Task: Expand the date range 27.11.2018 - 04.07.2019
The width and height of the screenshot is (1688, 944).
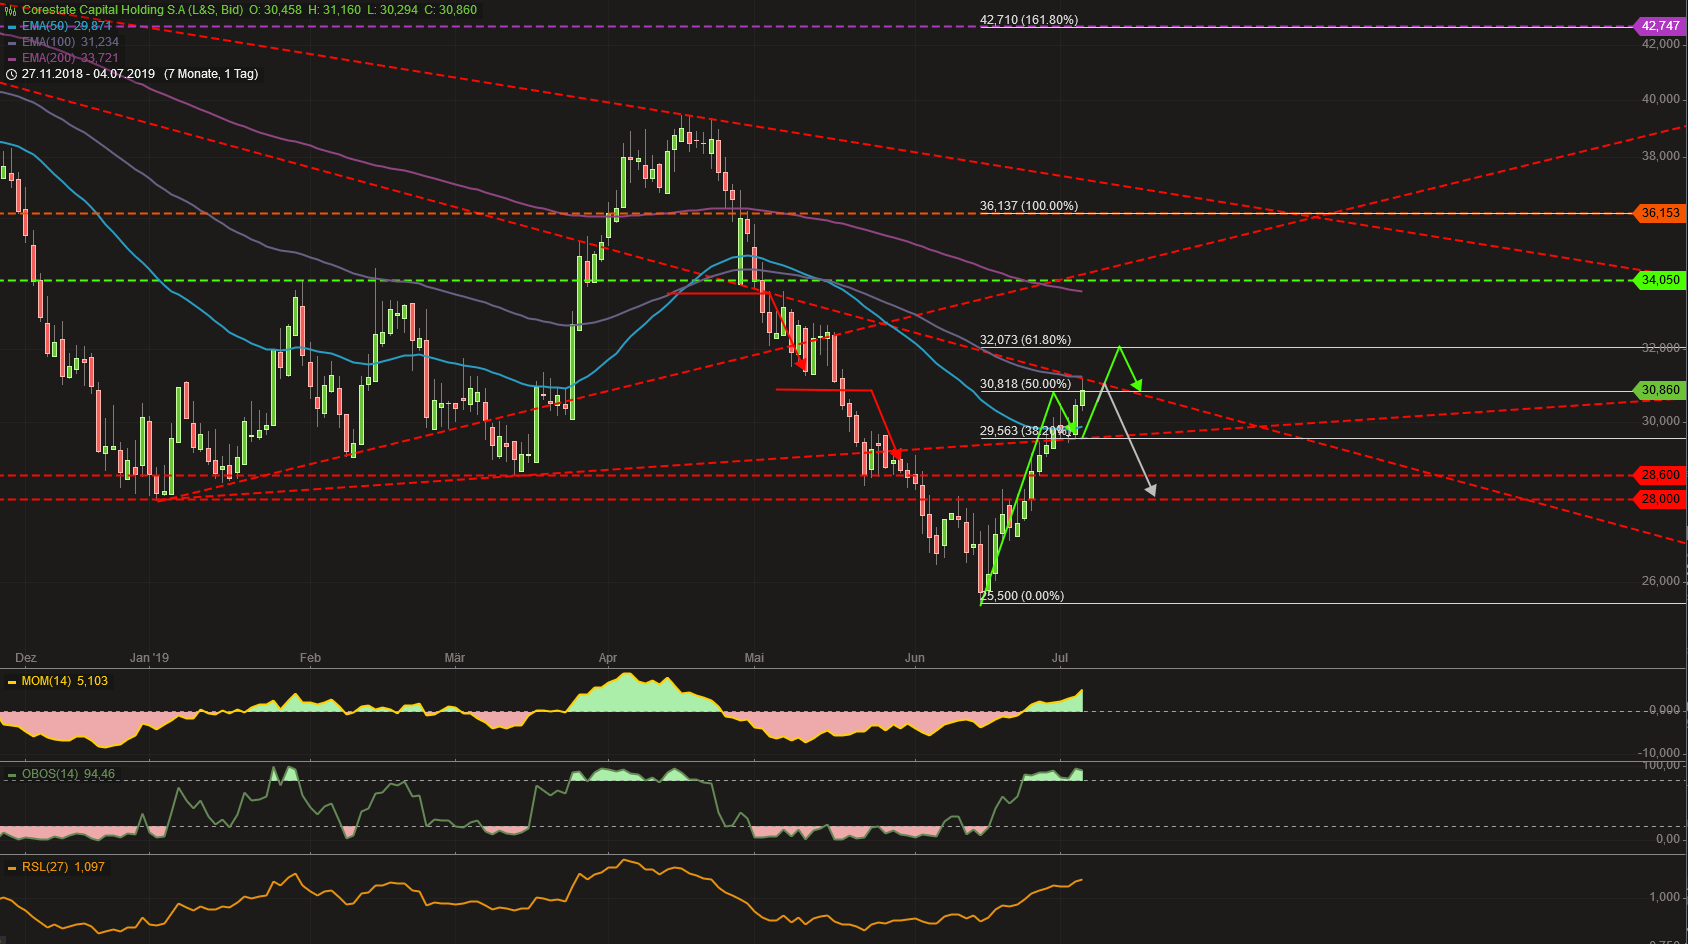Action: (x=88, y=74)
